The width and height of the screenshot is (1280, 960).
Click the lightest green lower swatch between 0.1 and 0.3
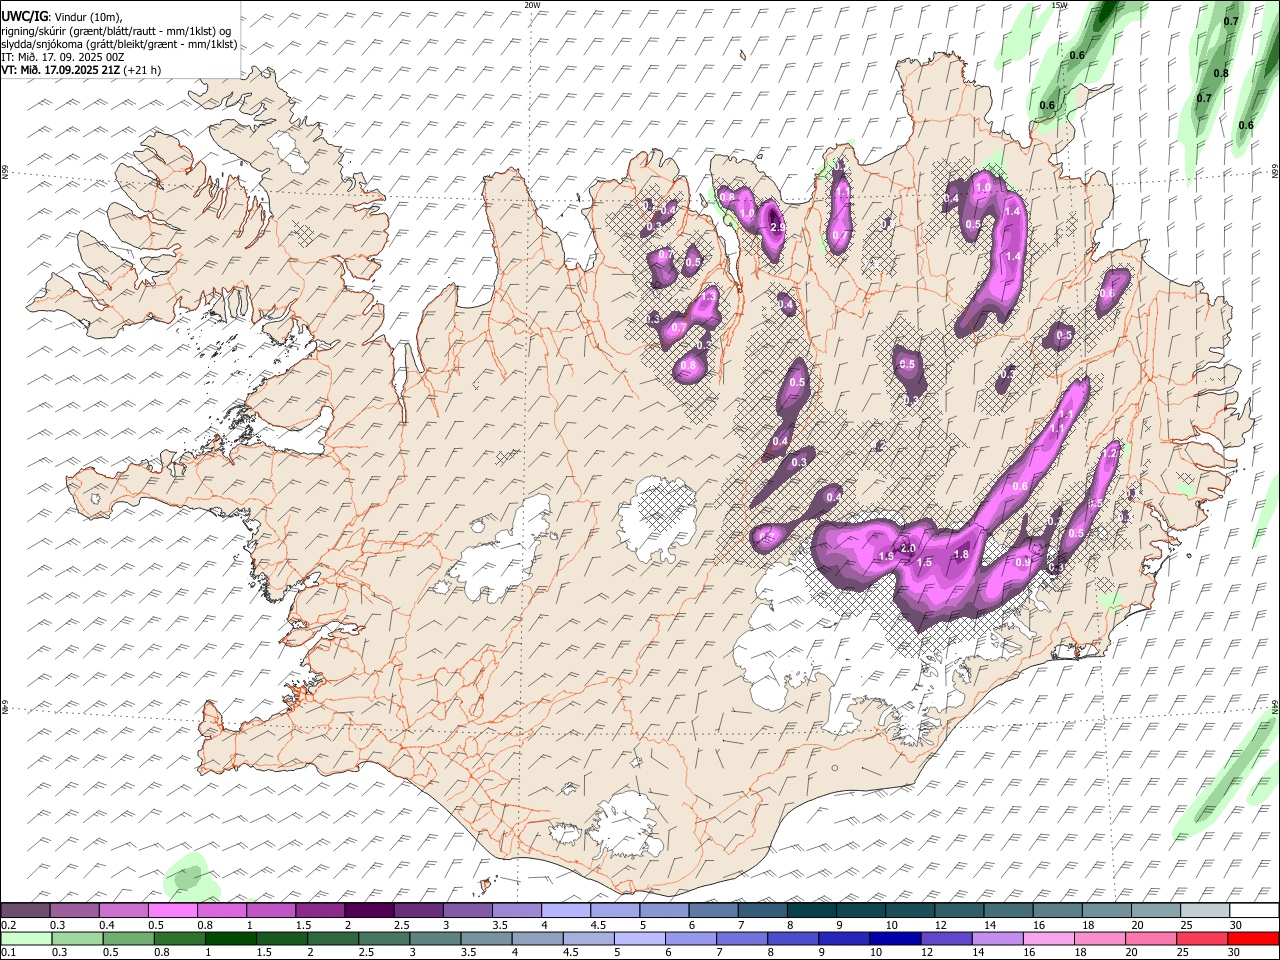[x=26, y=938]
